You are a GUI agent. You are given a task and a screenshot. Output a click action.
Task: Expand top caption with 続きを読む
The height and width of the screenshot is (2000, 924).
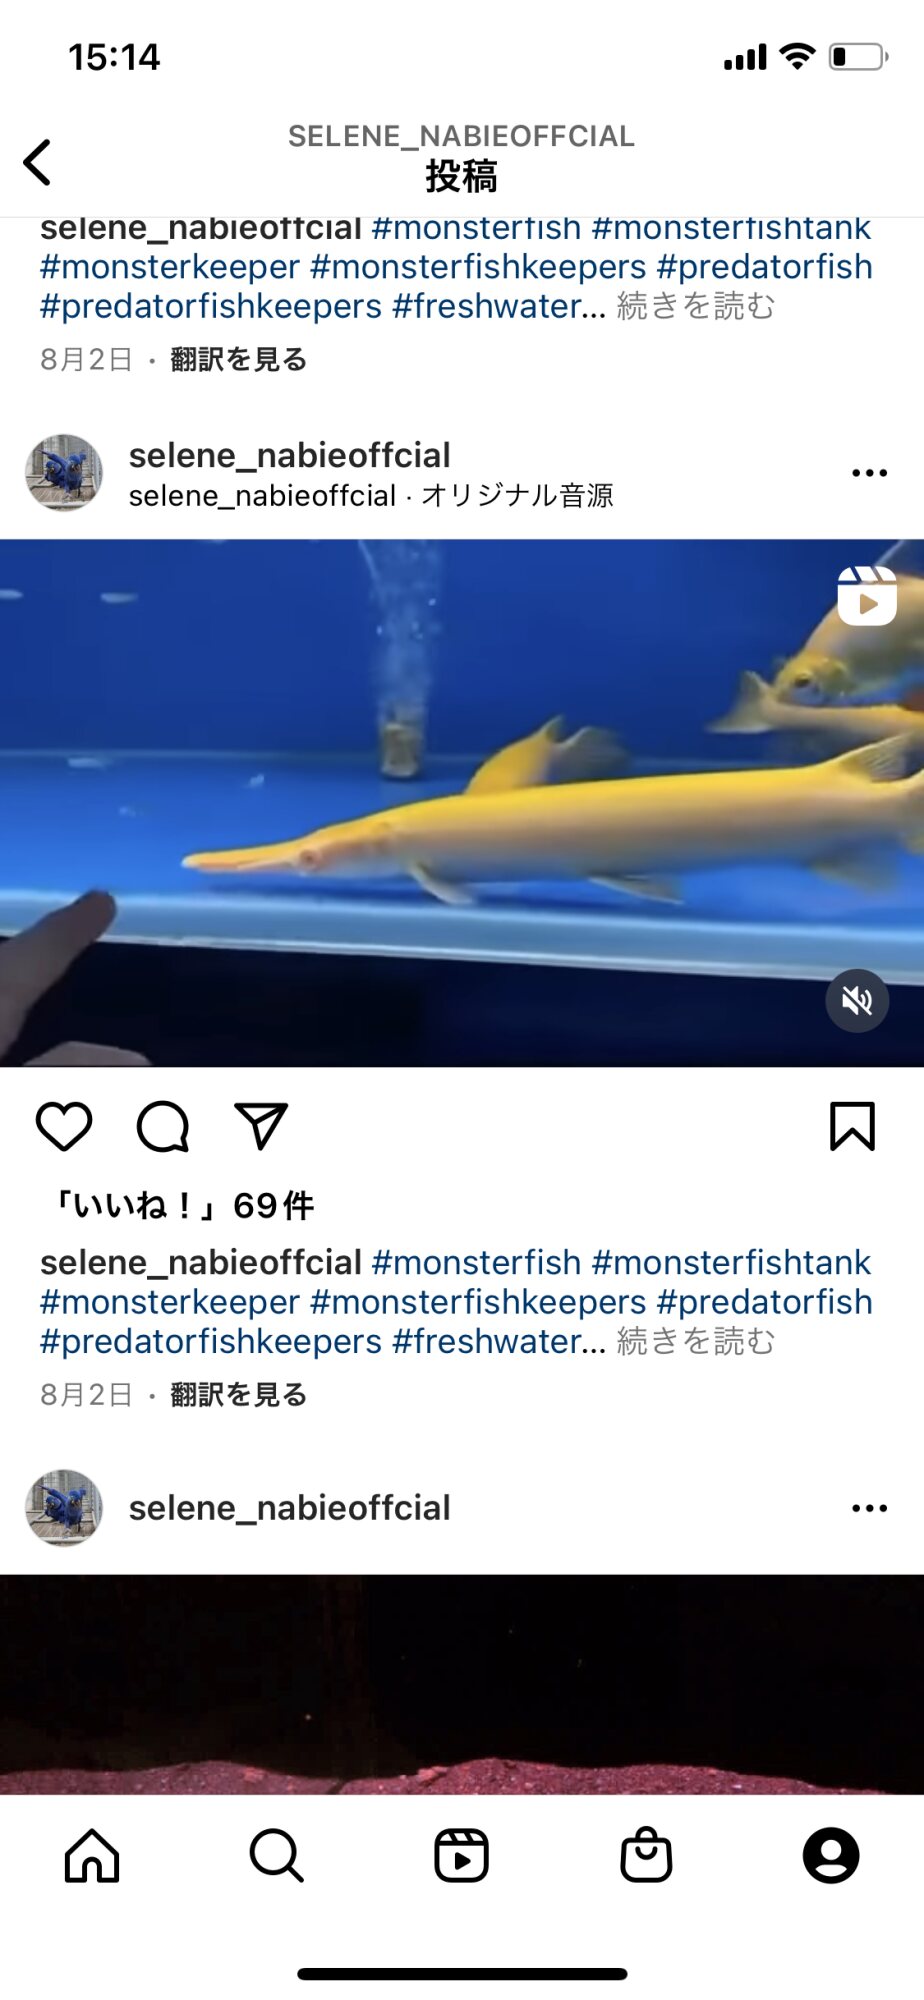(x=696, y=306)
